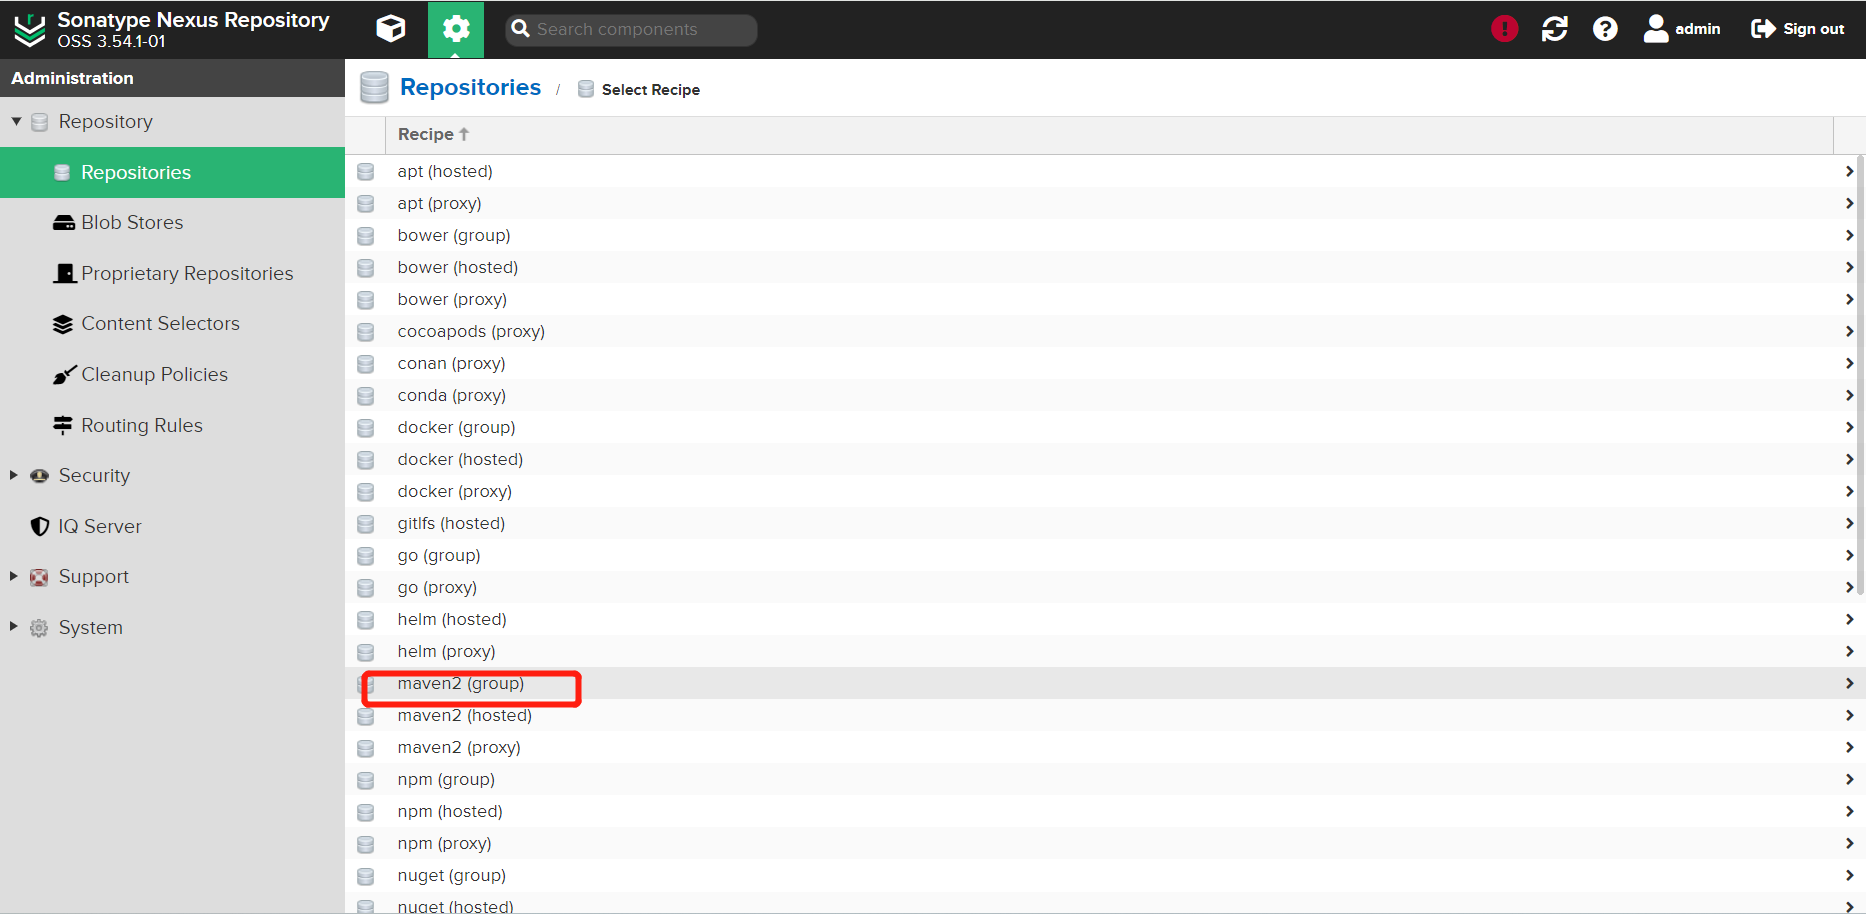
Task: Click Sign out
Action: tap(1798, 29)
